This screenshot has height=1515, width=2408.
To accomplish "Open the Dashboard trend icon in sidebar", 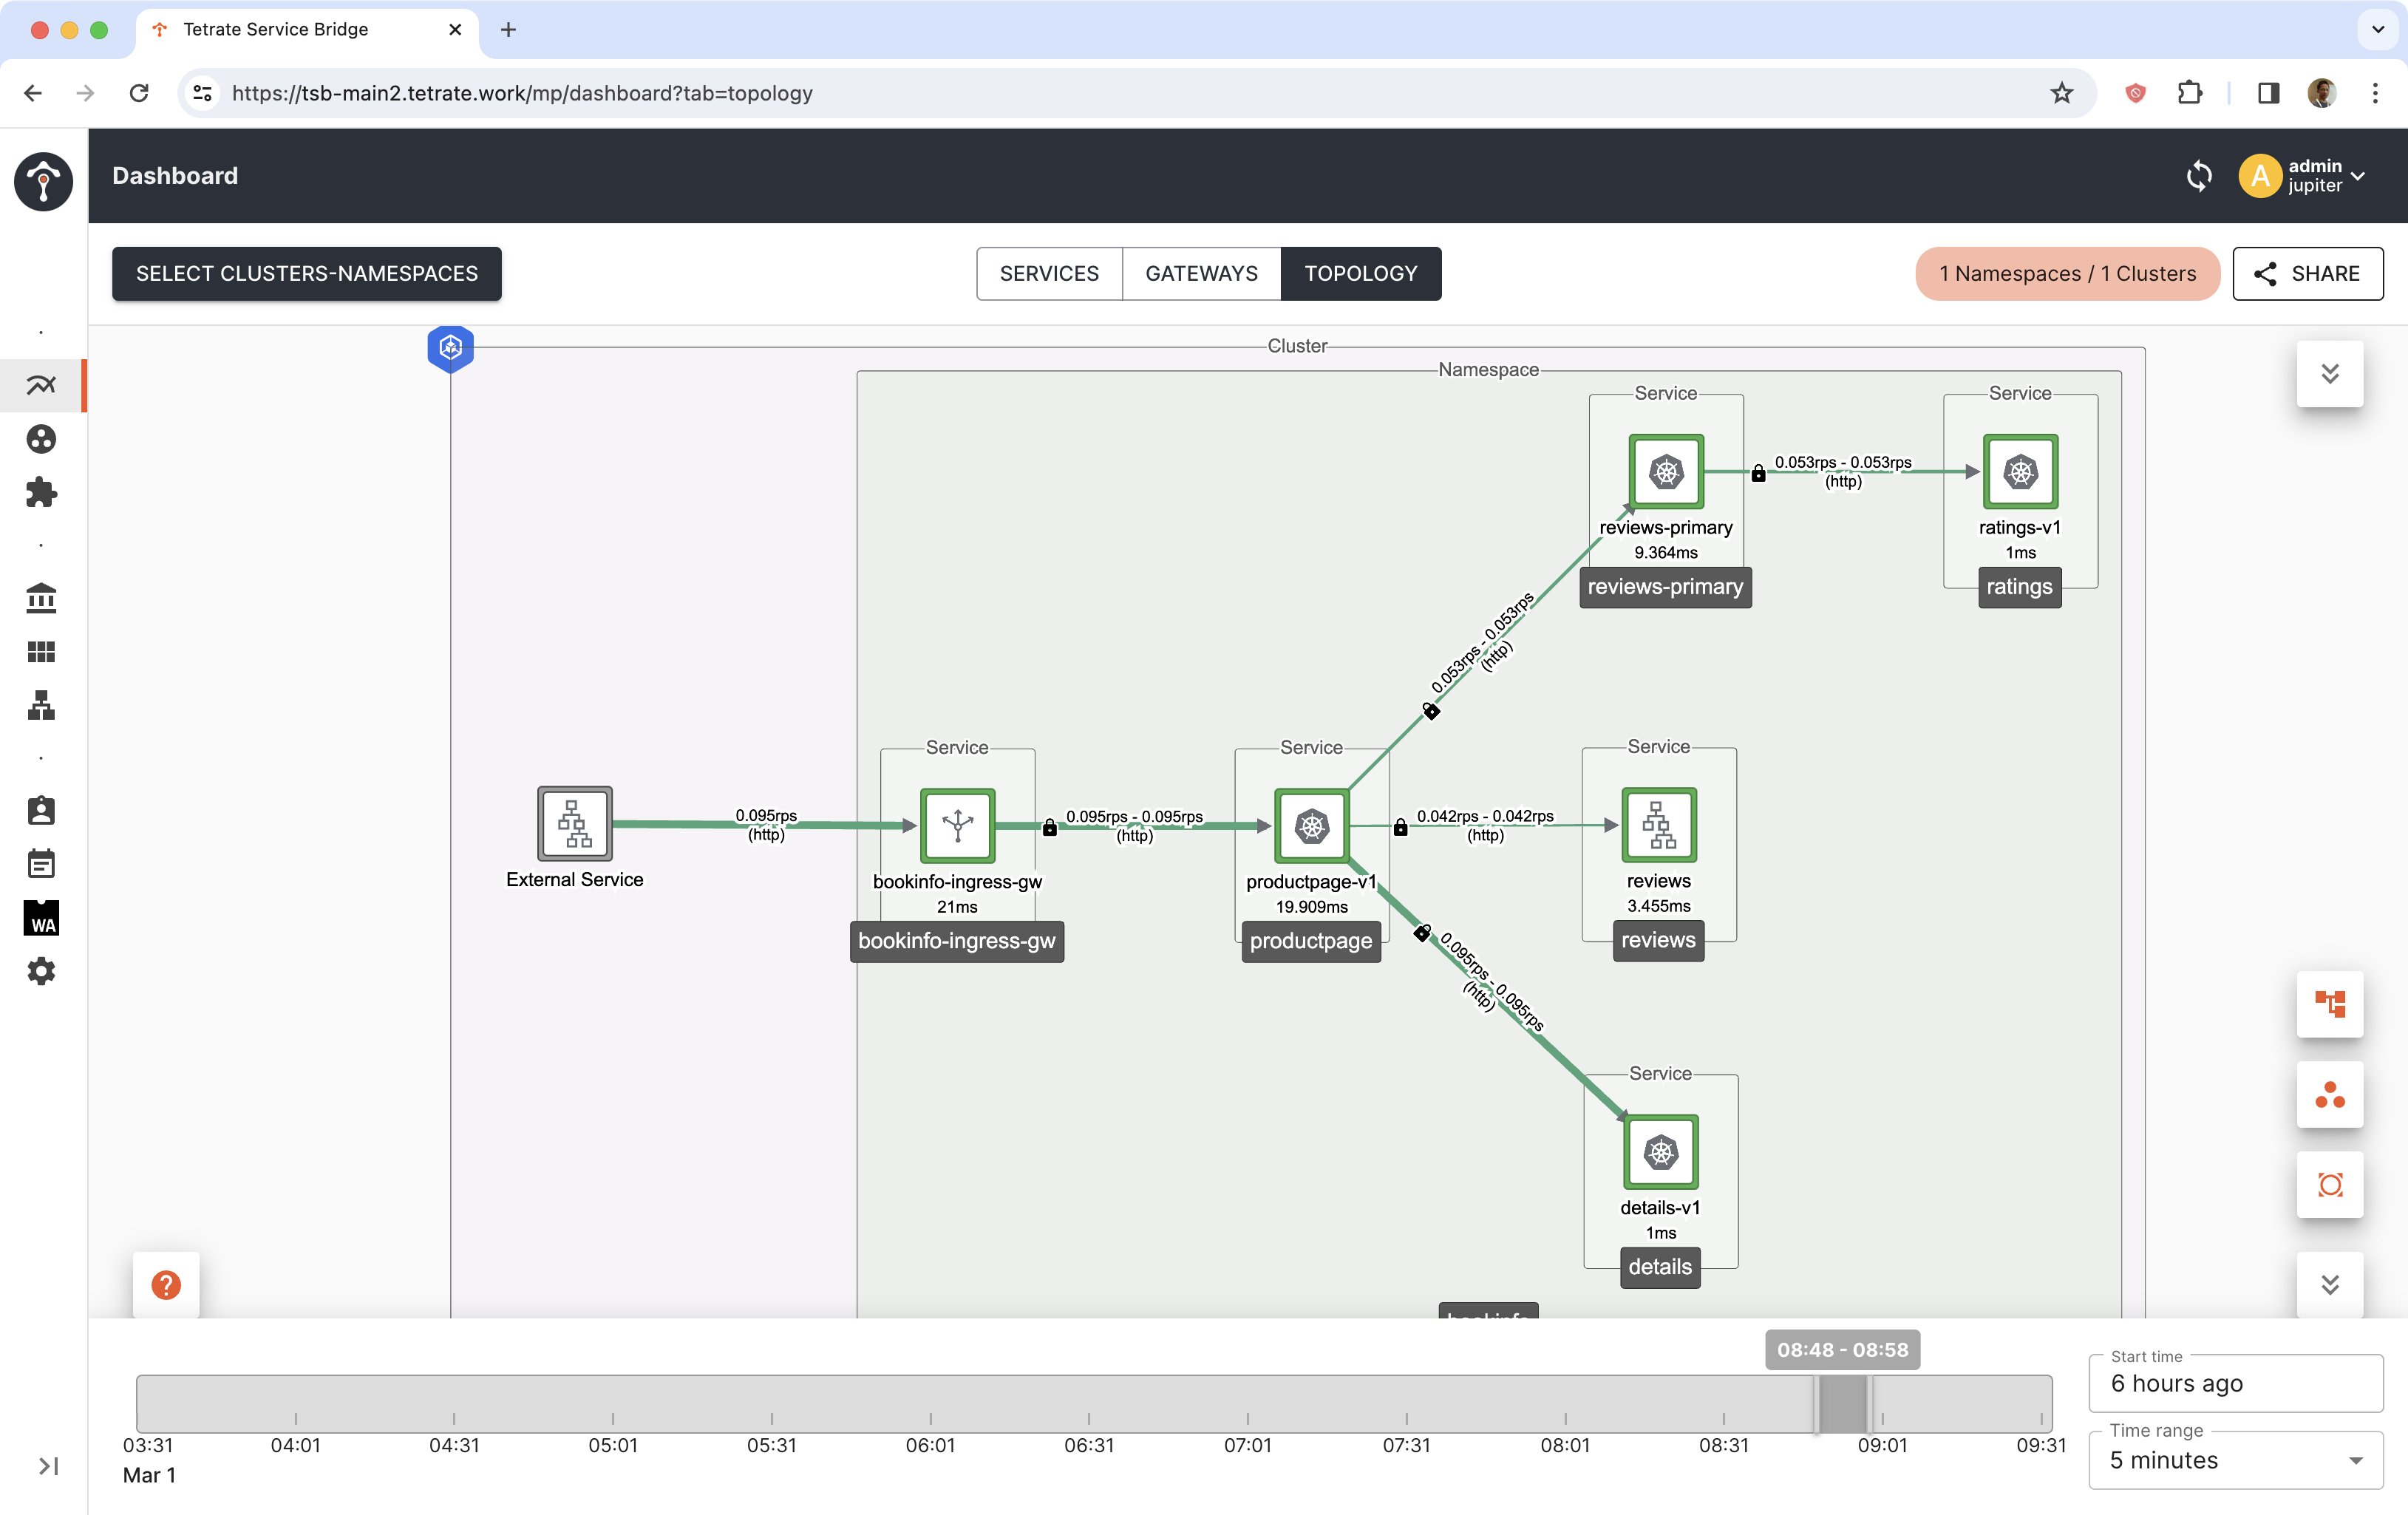I will pos(41,385).
